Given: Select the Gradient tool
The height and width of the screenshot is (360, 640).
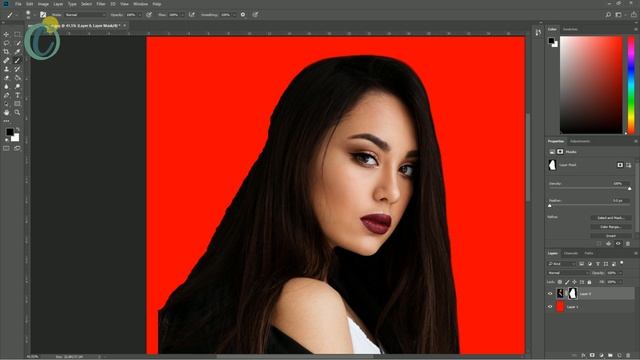Looking at the screenshot, I should click(x=17, y=78).
